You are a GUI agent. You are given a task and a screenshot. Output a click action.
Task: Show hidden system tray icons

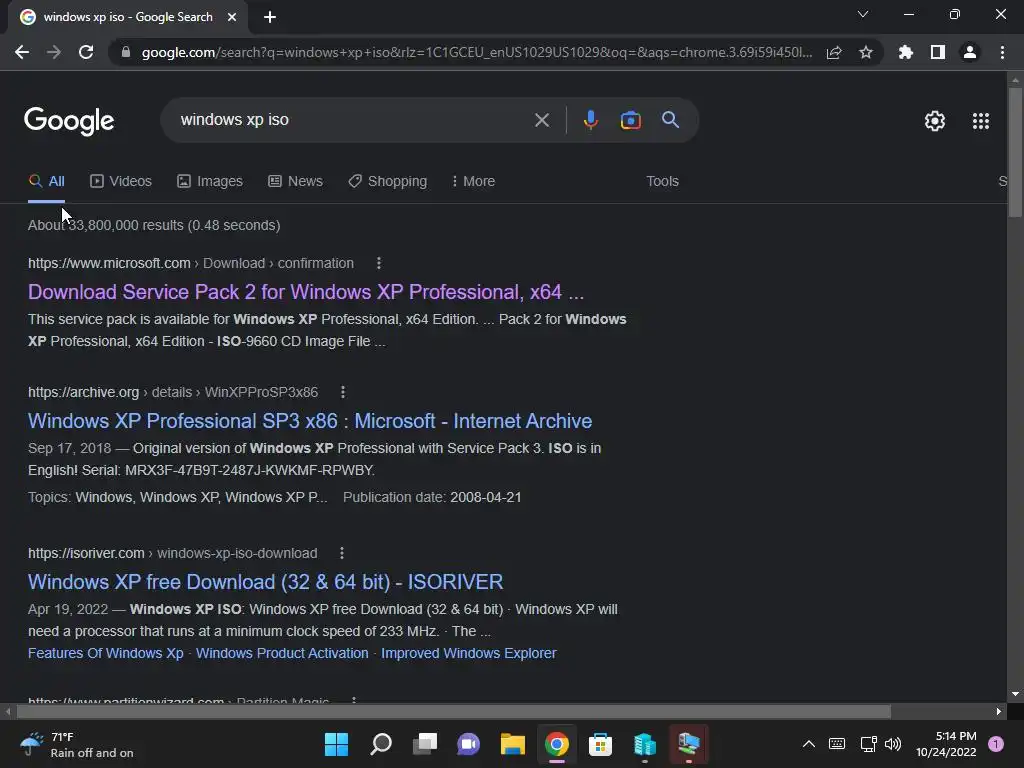pyautogui.click(x=808, y=744)
